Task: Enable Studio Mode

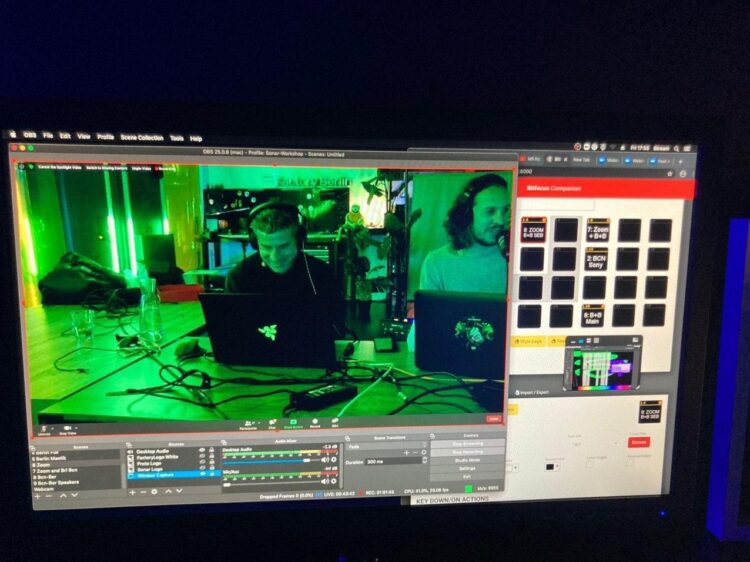Action: (467, 460)
